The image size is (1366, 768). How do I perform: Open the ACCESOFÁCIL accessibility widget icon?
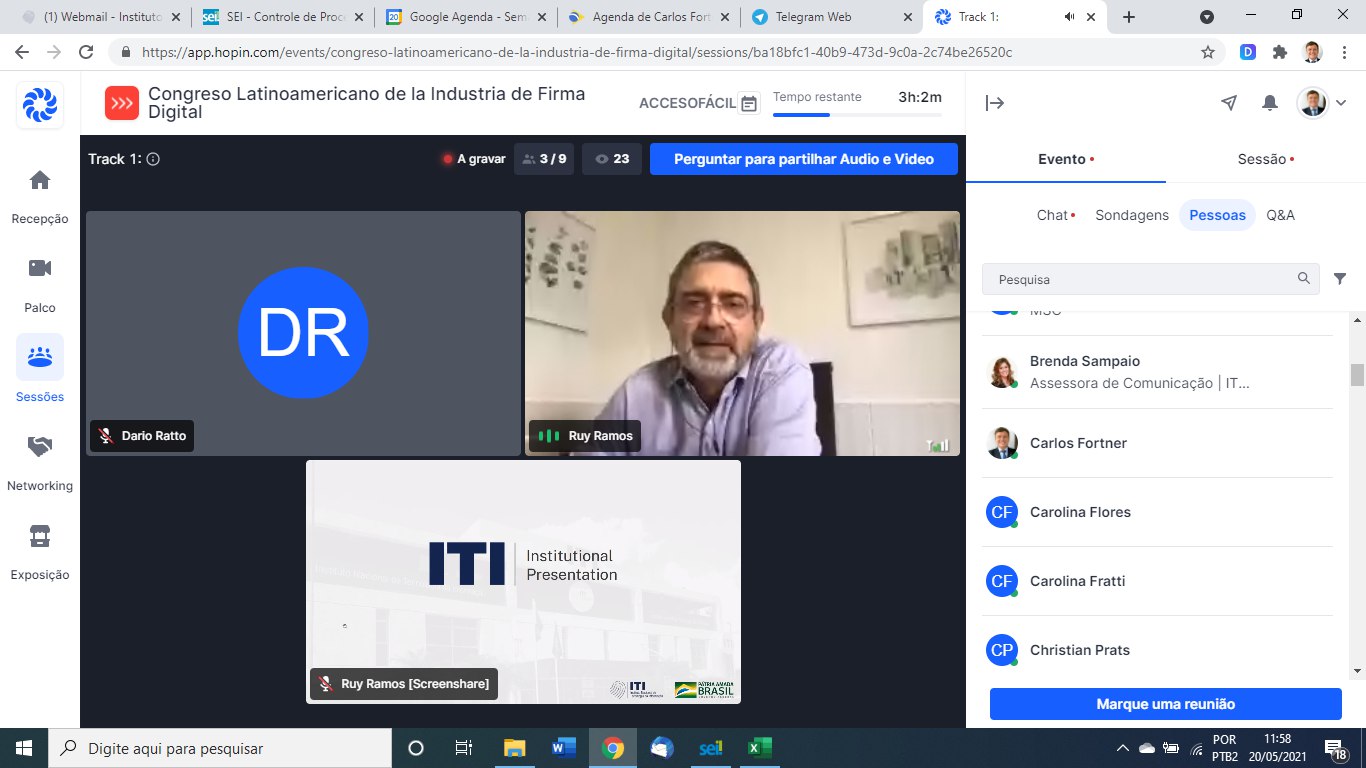tap(747, 103)
